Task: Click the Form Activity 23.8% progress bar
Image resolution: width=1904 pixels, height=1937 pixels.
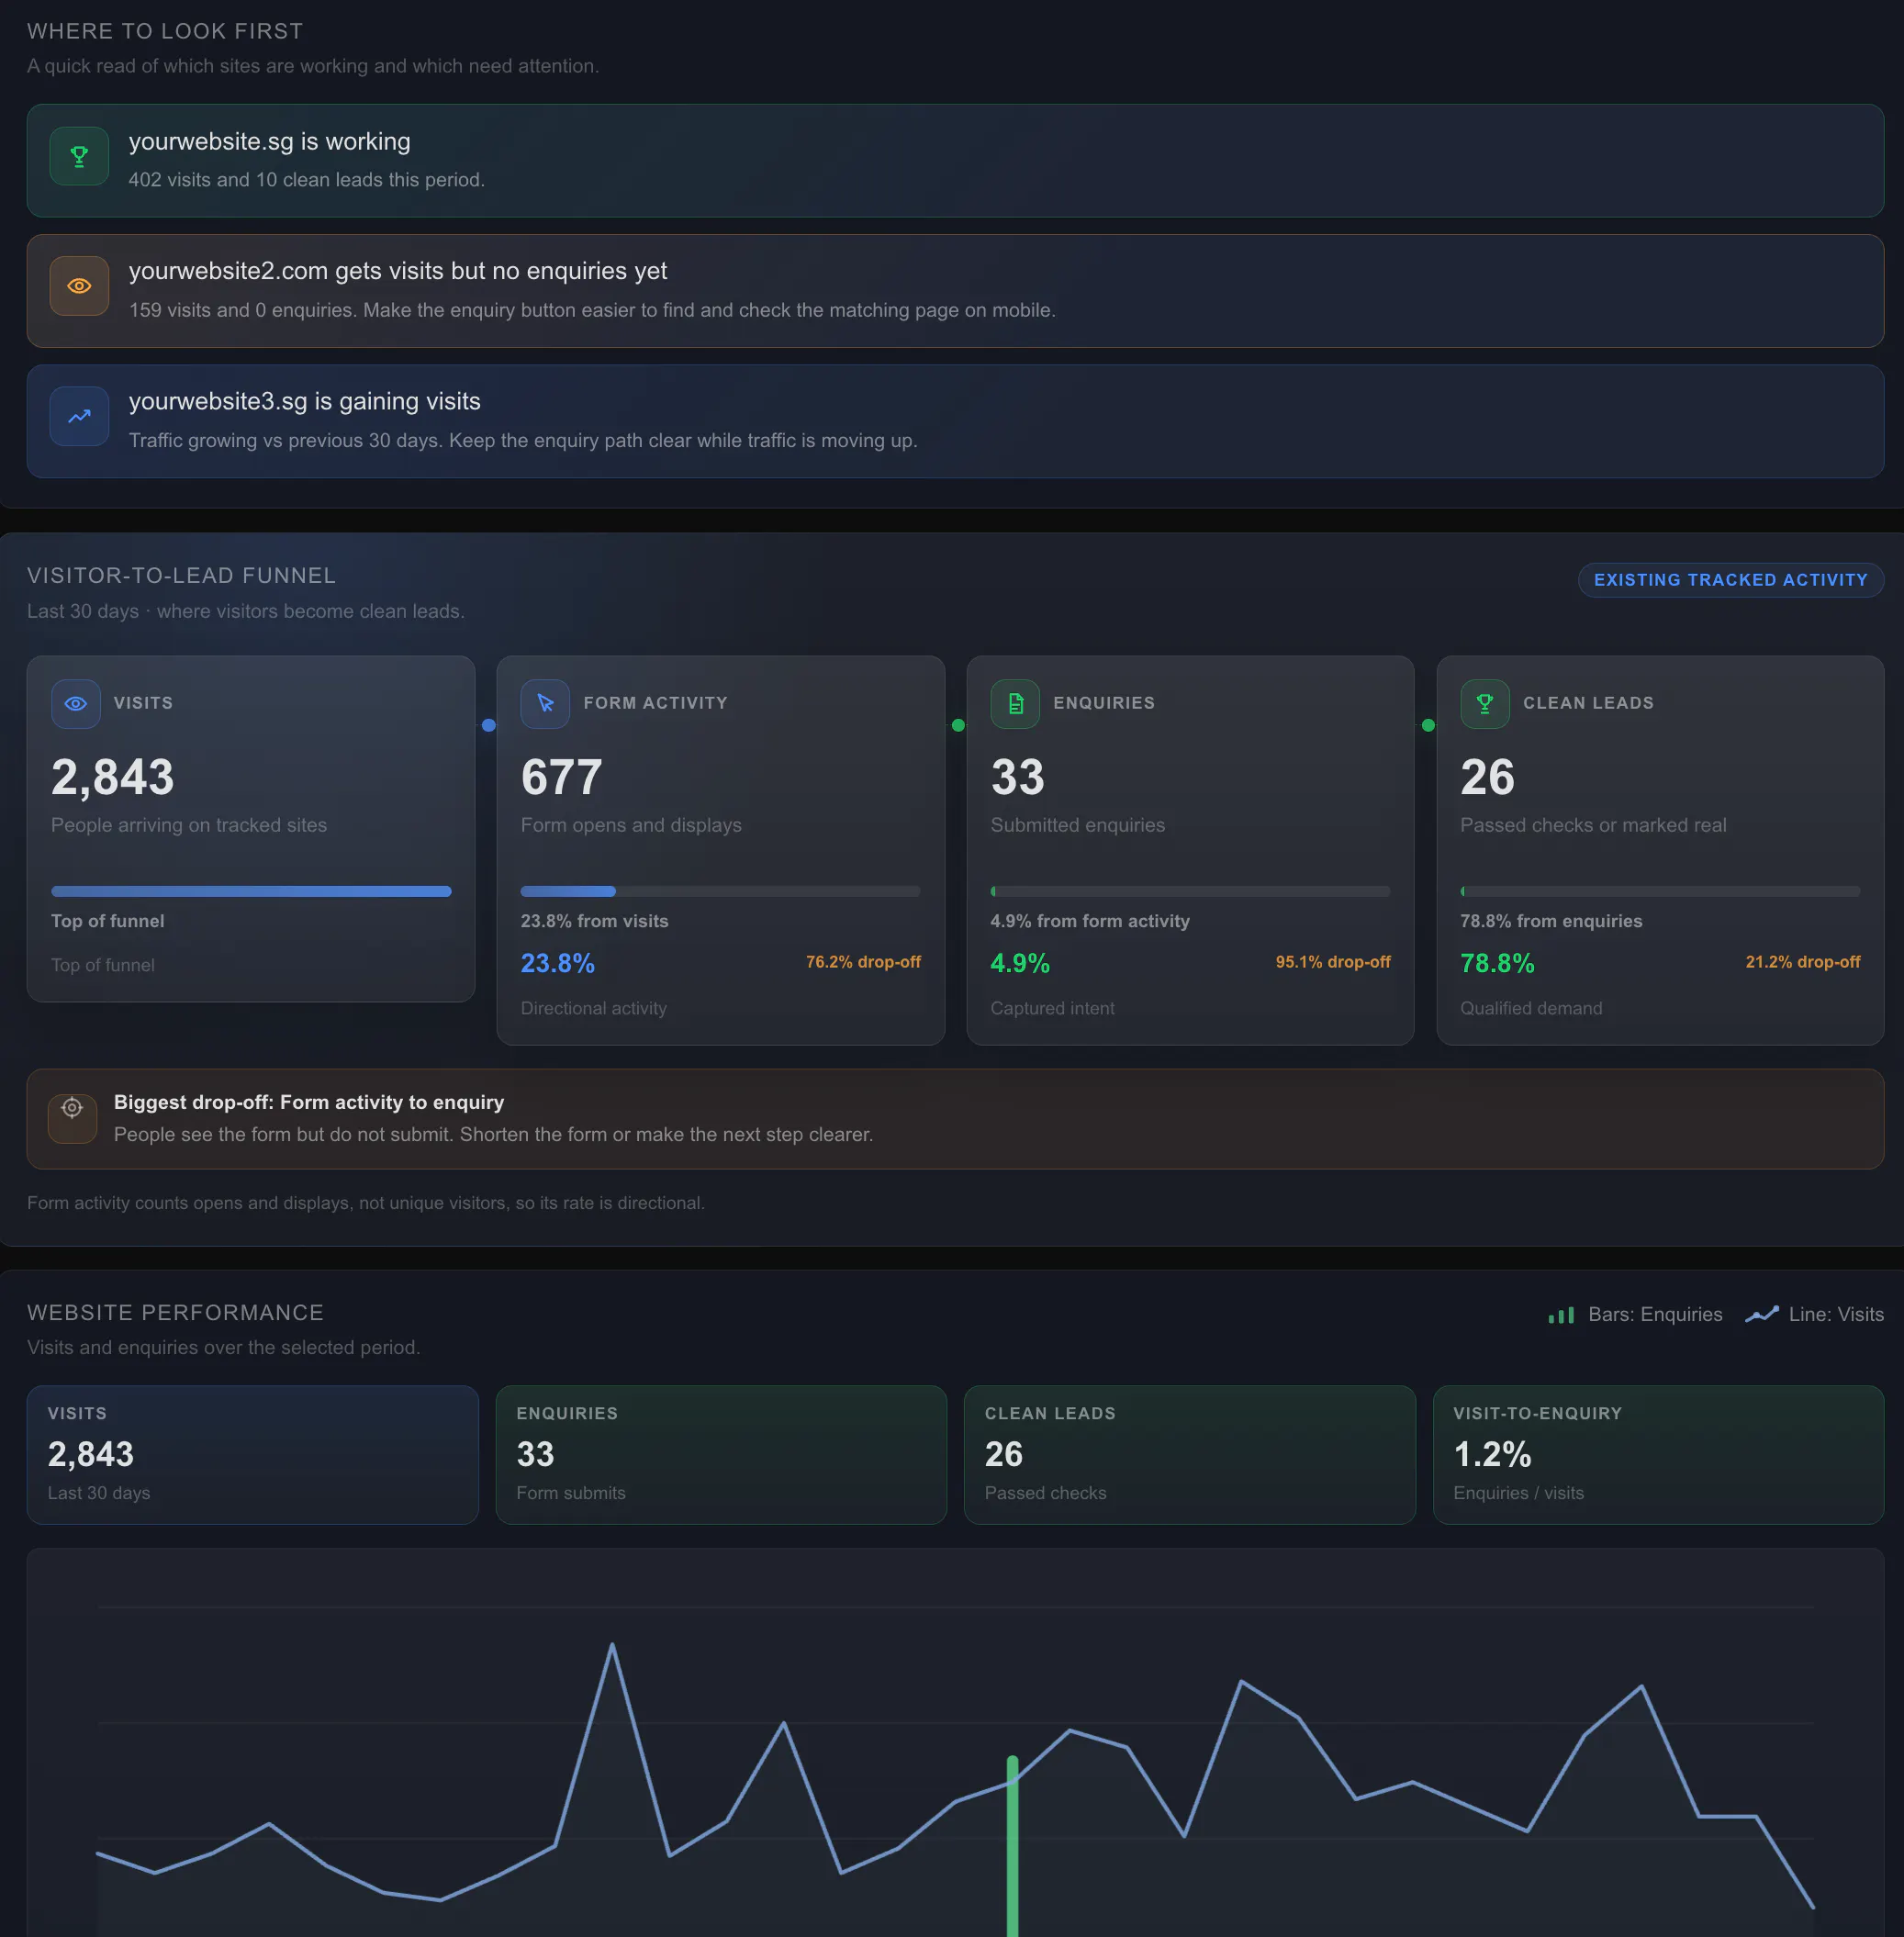Action: (x=720, y=891)
